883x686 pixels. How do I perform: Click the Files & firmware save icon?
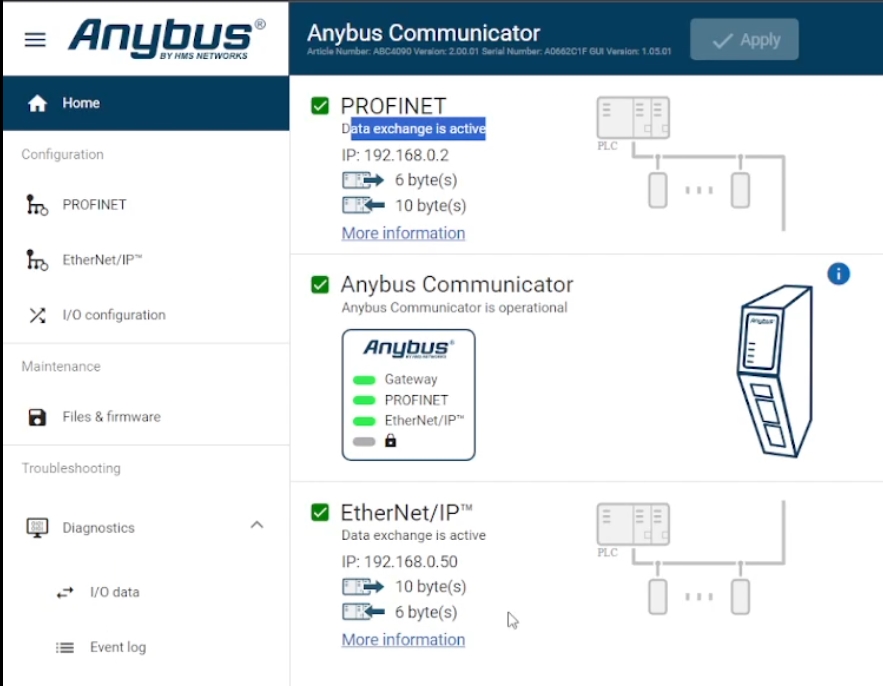click(37, 417)
